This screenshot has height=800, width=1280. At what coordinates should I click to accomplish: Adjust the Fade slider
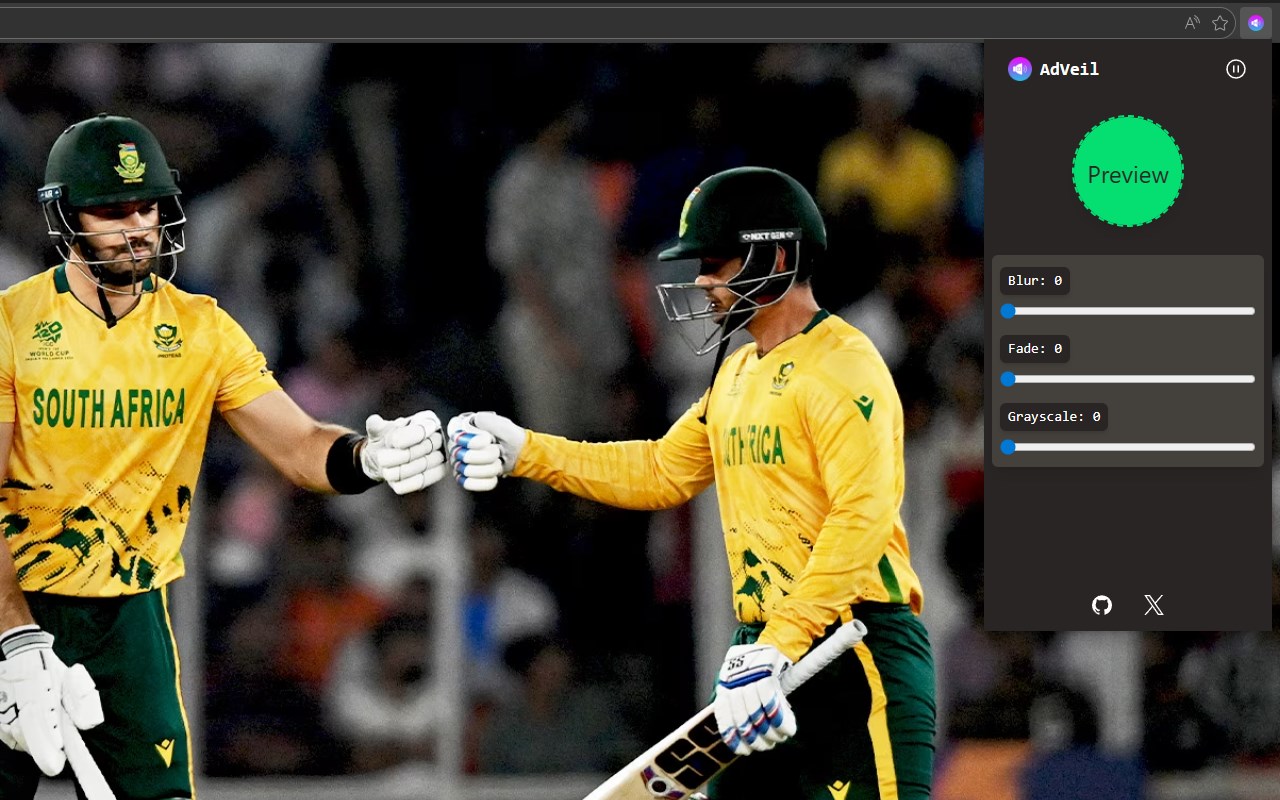pos(1128,379)
